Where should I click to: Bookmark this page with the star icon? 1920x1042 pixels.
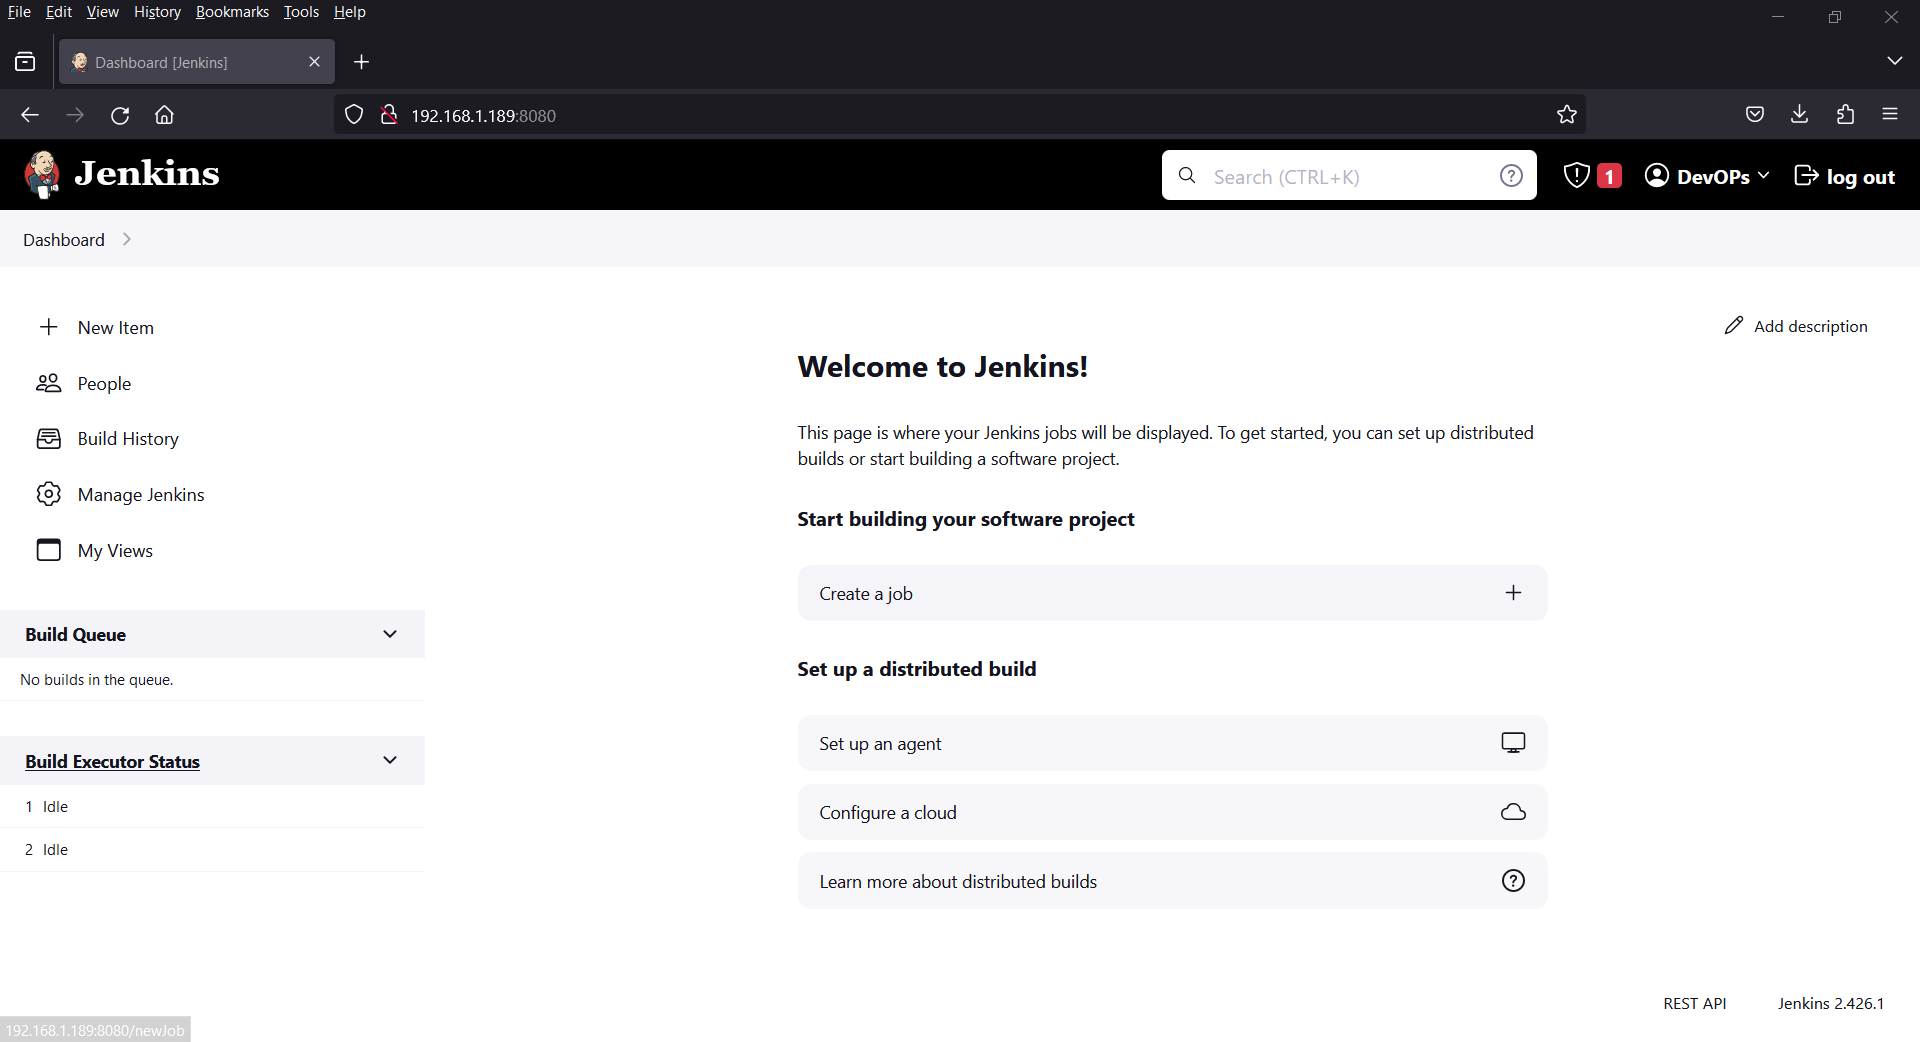1567,115
